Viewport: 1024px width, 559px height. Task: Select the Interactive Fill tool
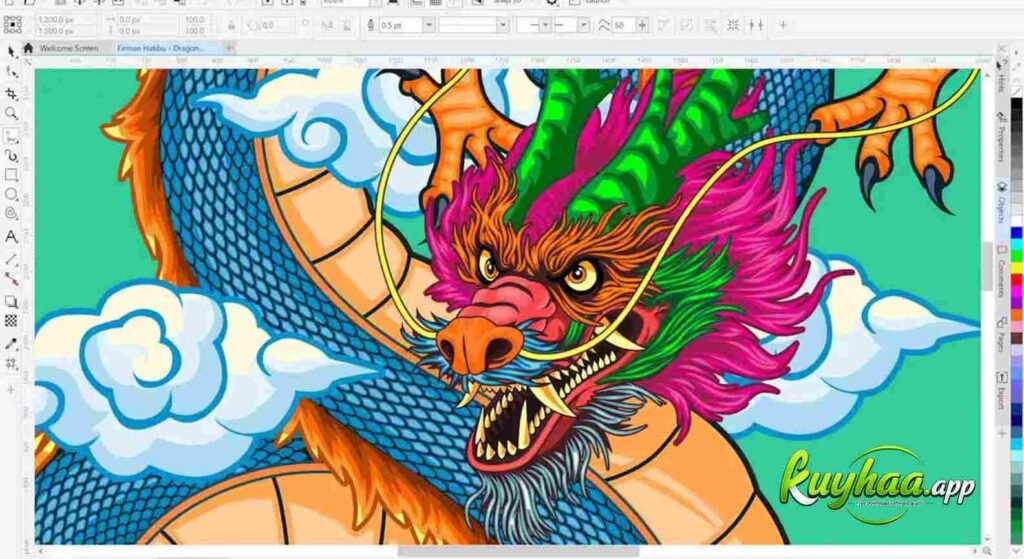pyautogui.click(x=11, y=364)
